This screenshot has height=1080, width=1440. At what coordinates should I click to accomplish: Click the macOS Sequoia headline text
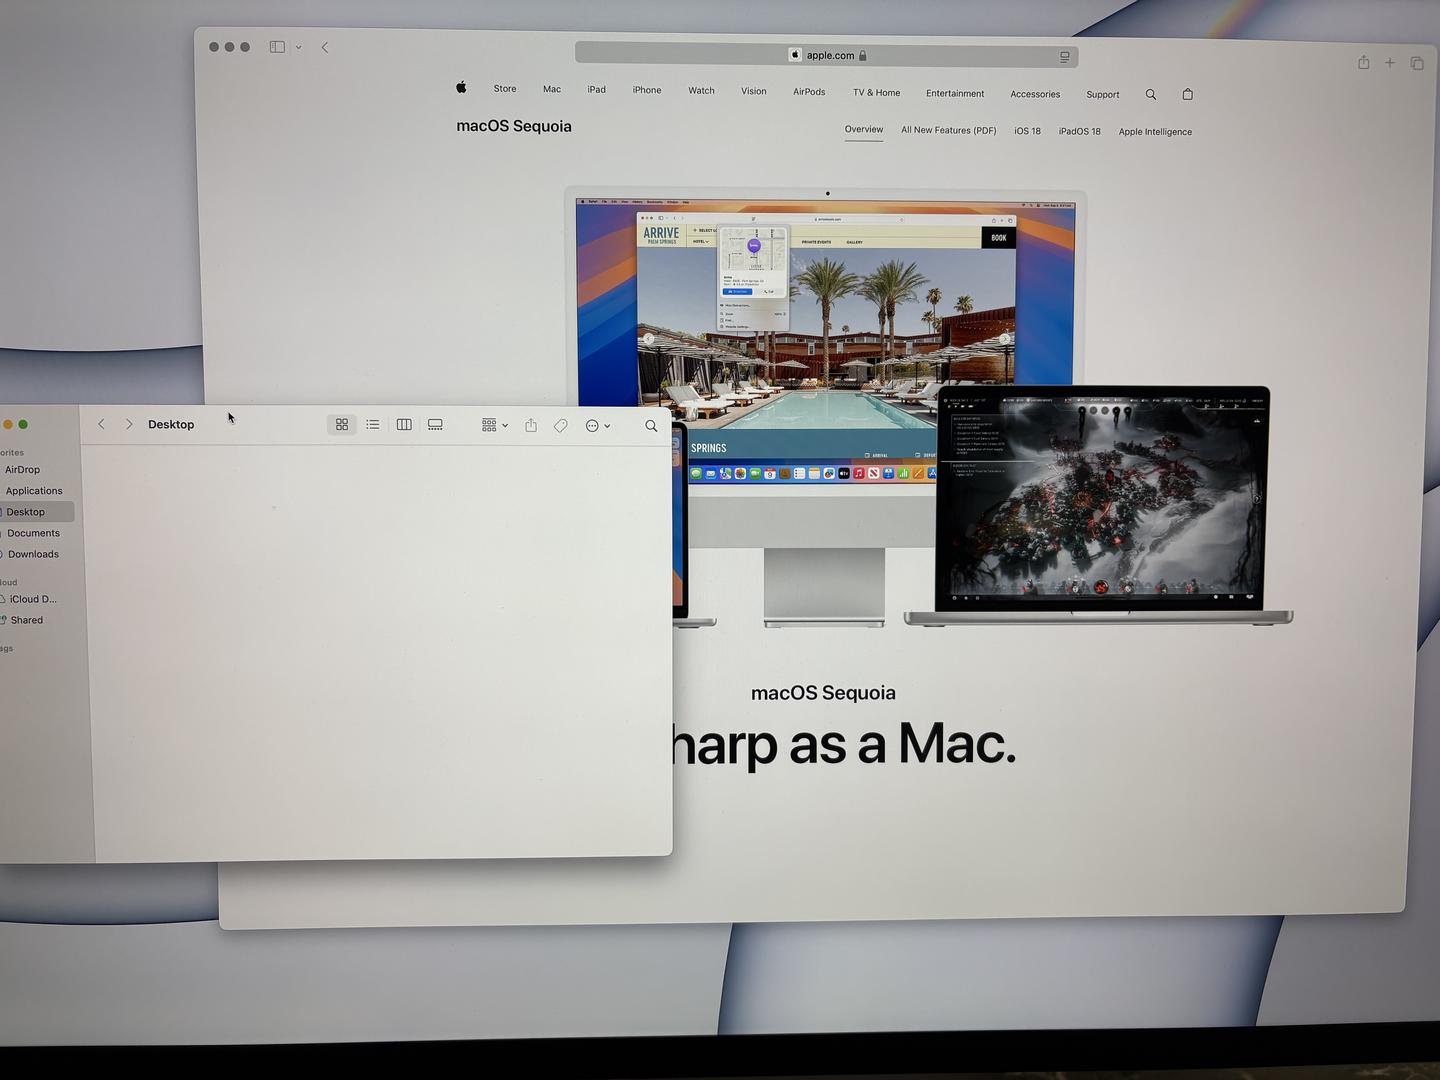click(823, 693)
